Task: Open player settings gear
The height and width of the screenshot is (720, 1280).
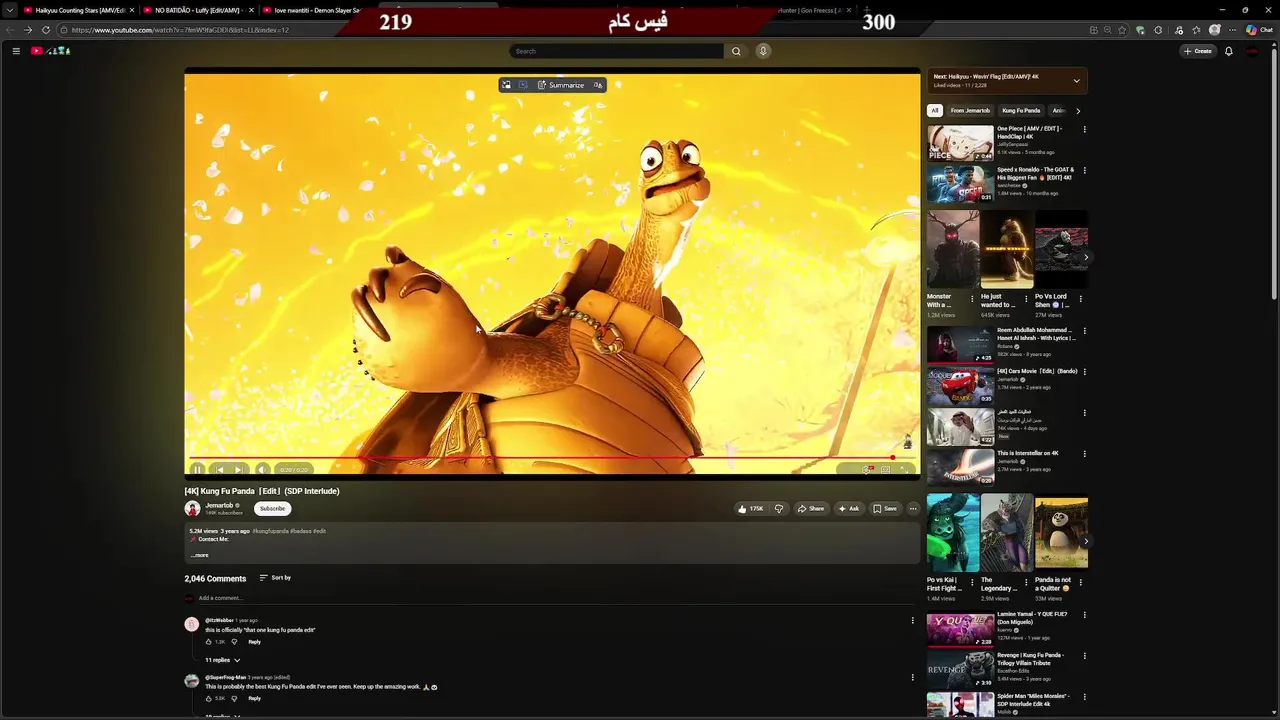Action: [x=867, y=469]
